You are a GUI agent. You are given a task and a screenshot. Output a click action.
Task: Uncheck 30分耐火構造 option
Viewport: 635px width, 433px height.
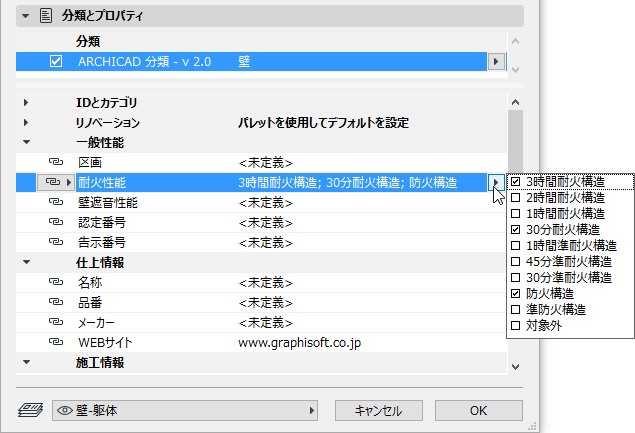516,230
